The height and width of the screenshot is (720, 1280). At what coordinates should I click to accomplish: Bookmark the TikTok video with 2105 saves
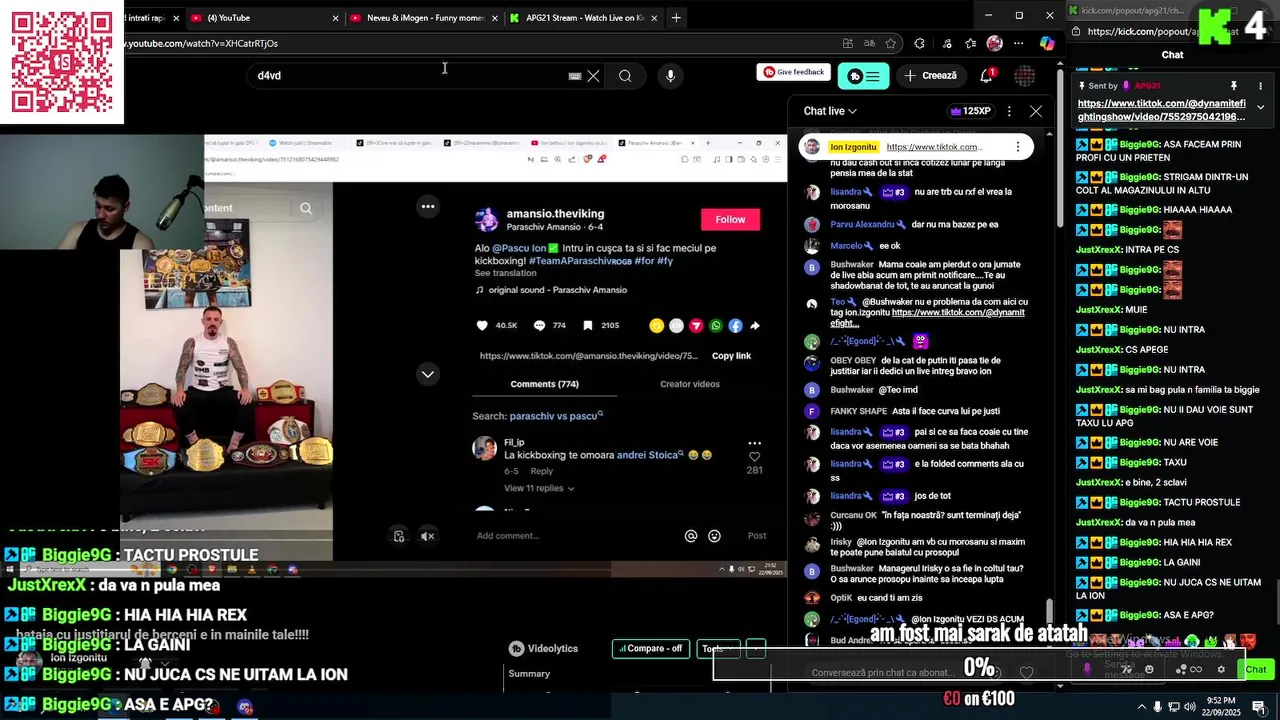[588, 325]
